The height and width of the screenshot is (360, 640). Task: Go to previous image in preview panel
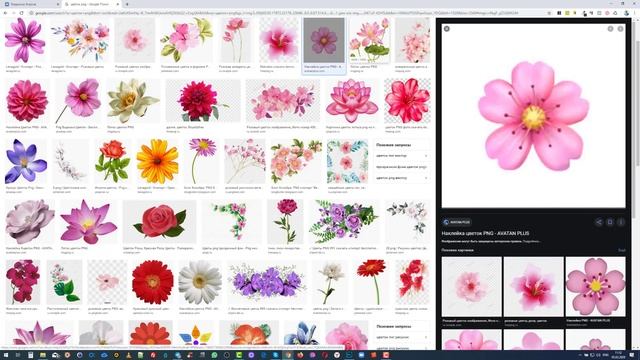tap(610, 29)
